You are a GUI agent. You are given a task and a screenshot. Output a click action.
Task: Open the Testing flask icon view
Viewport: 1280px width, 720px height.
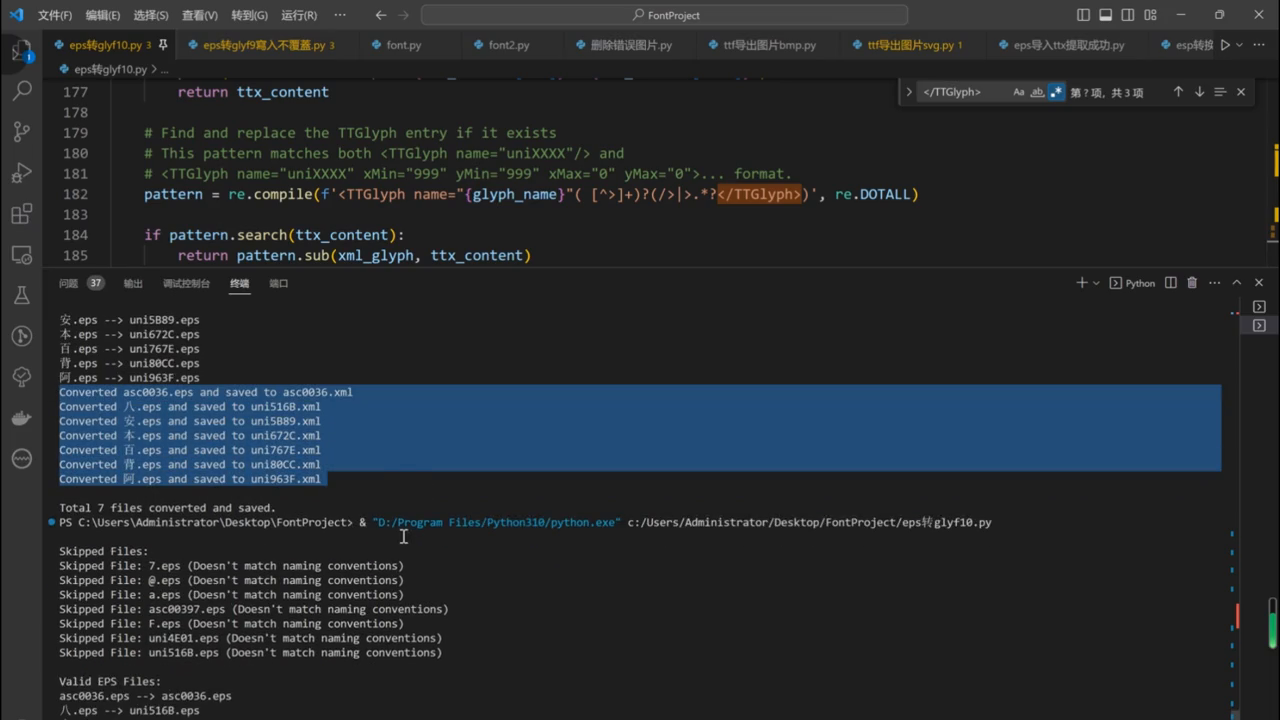pos(21,295)
